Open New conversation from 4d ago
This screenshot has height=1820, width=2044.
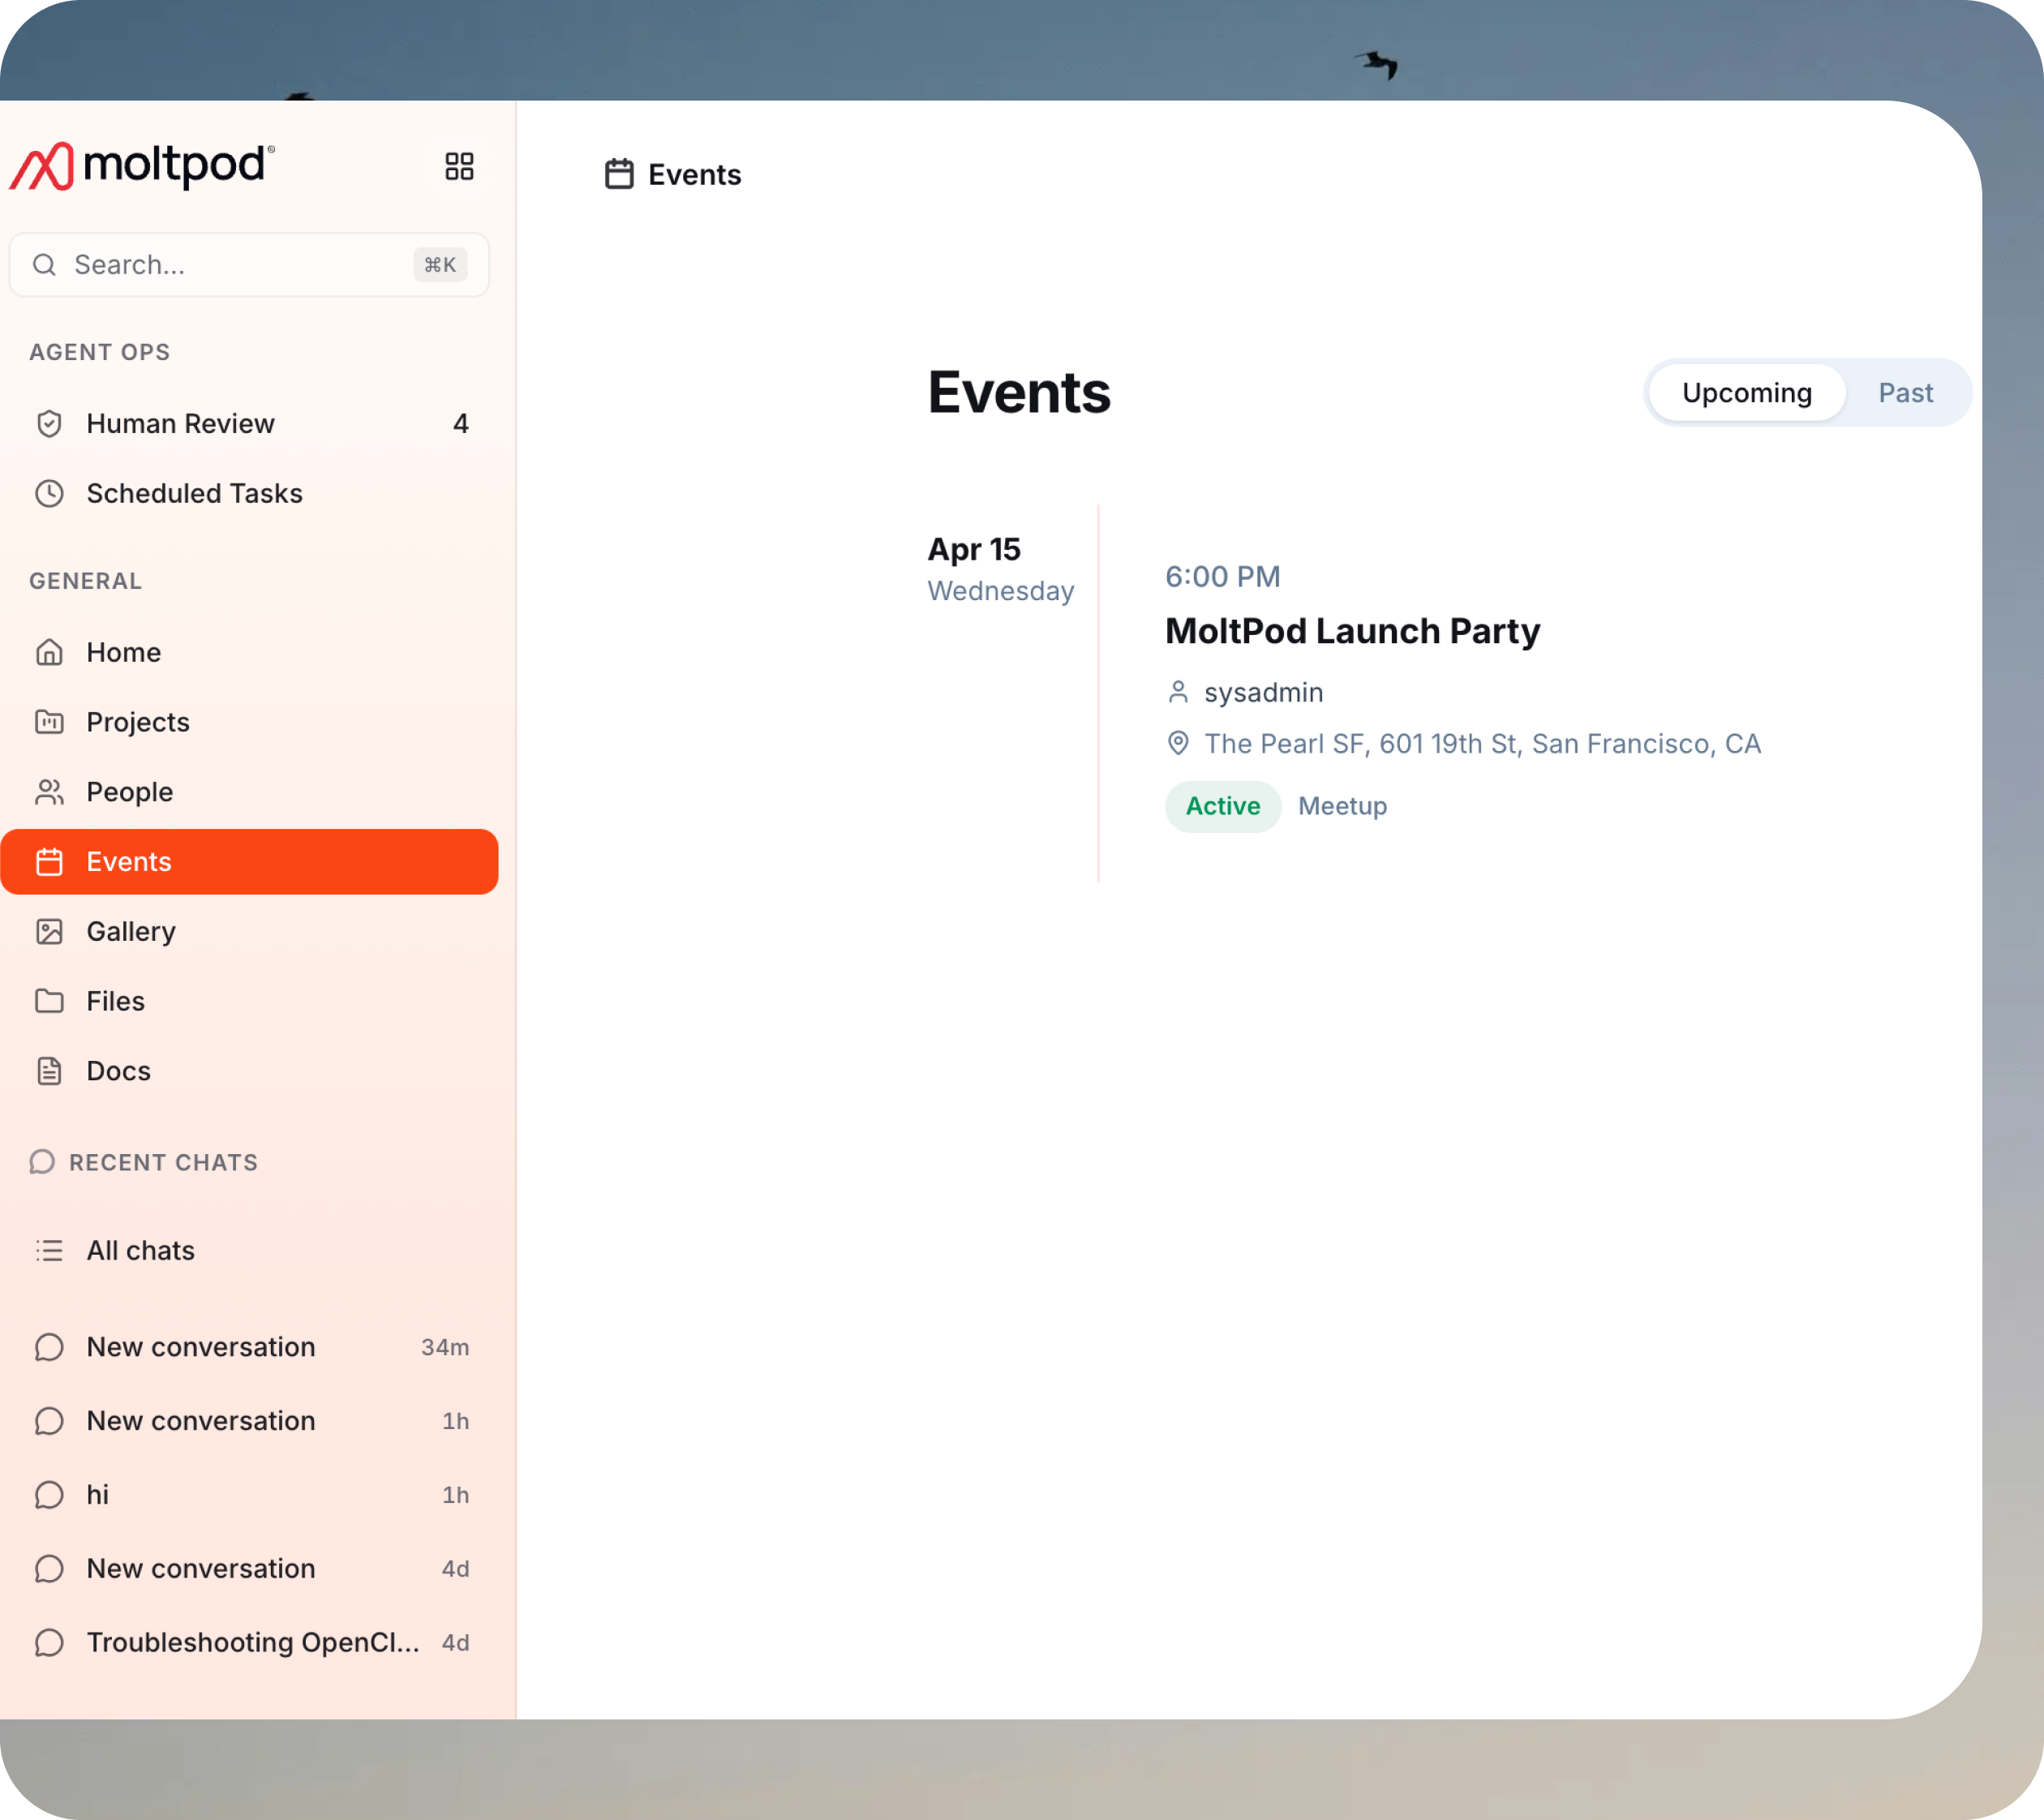pyautogui.click(x=249, y=1570)
